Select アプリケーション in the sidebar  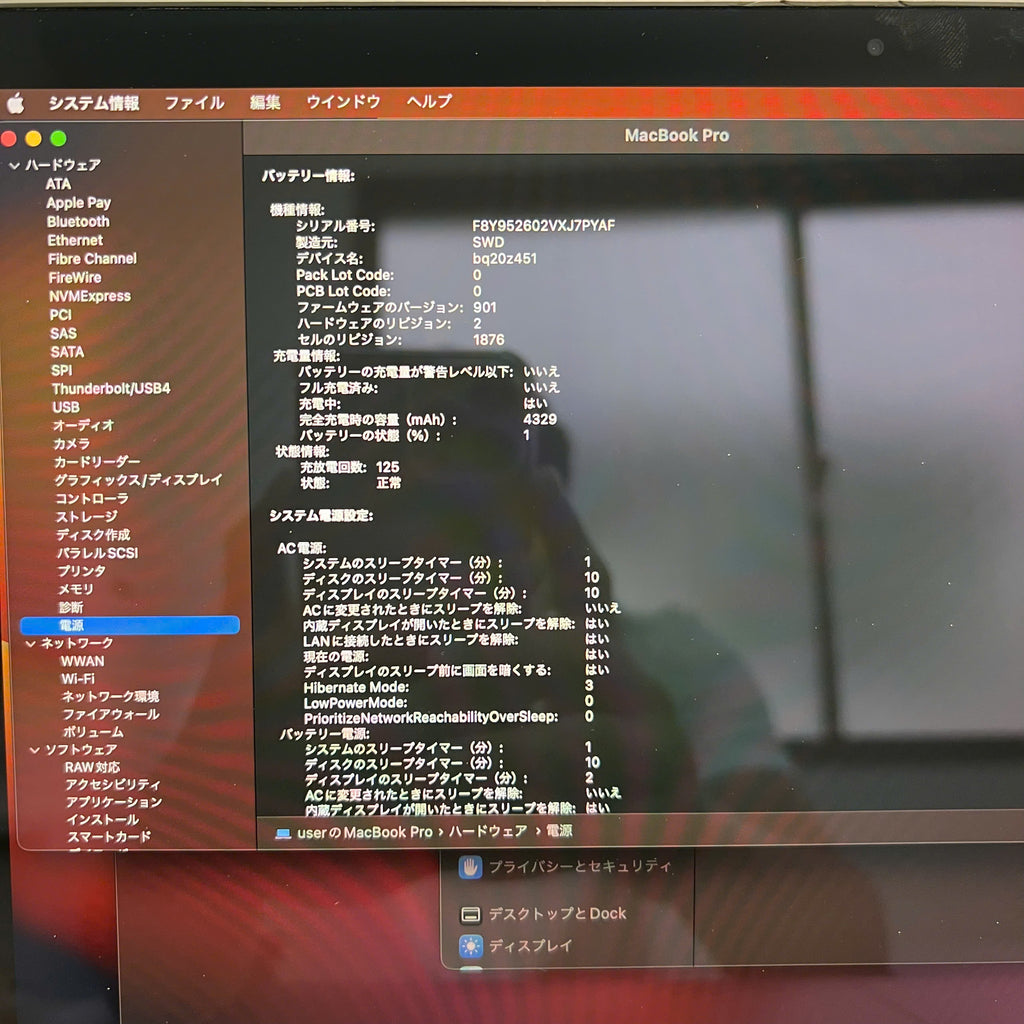point(114,803)
